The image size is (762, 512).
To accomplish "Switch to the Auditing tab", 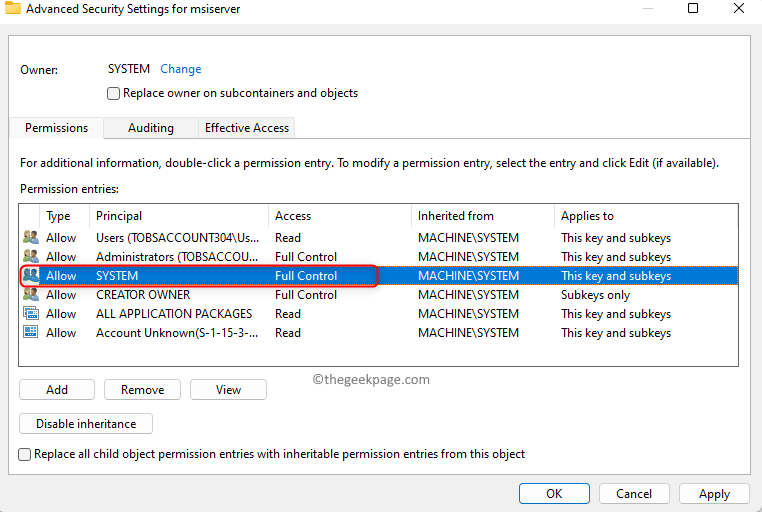I will [x=151, y=128].
